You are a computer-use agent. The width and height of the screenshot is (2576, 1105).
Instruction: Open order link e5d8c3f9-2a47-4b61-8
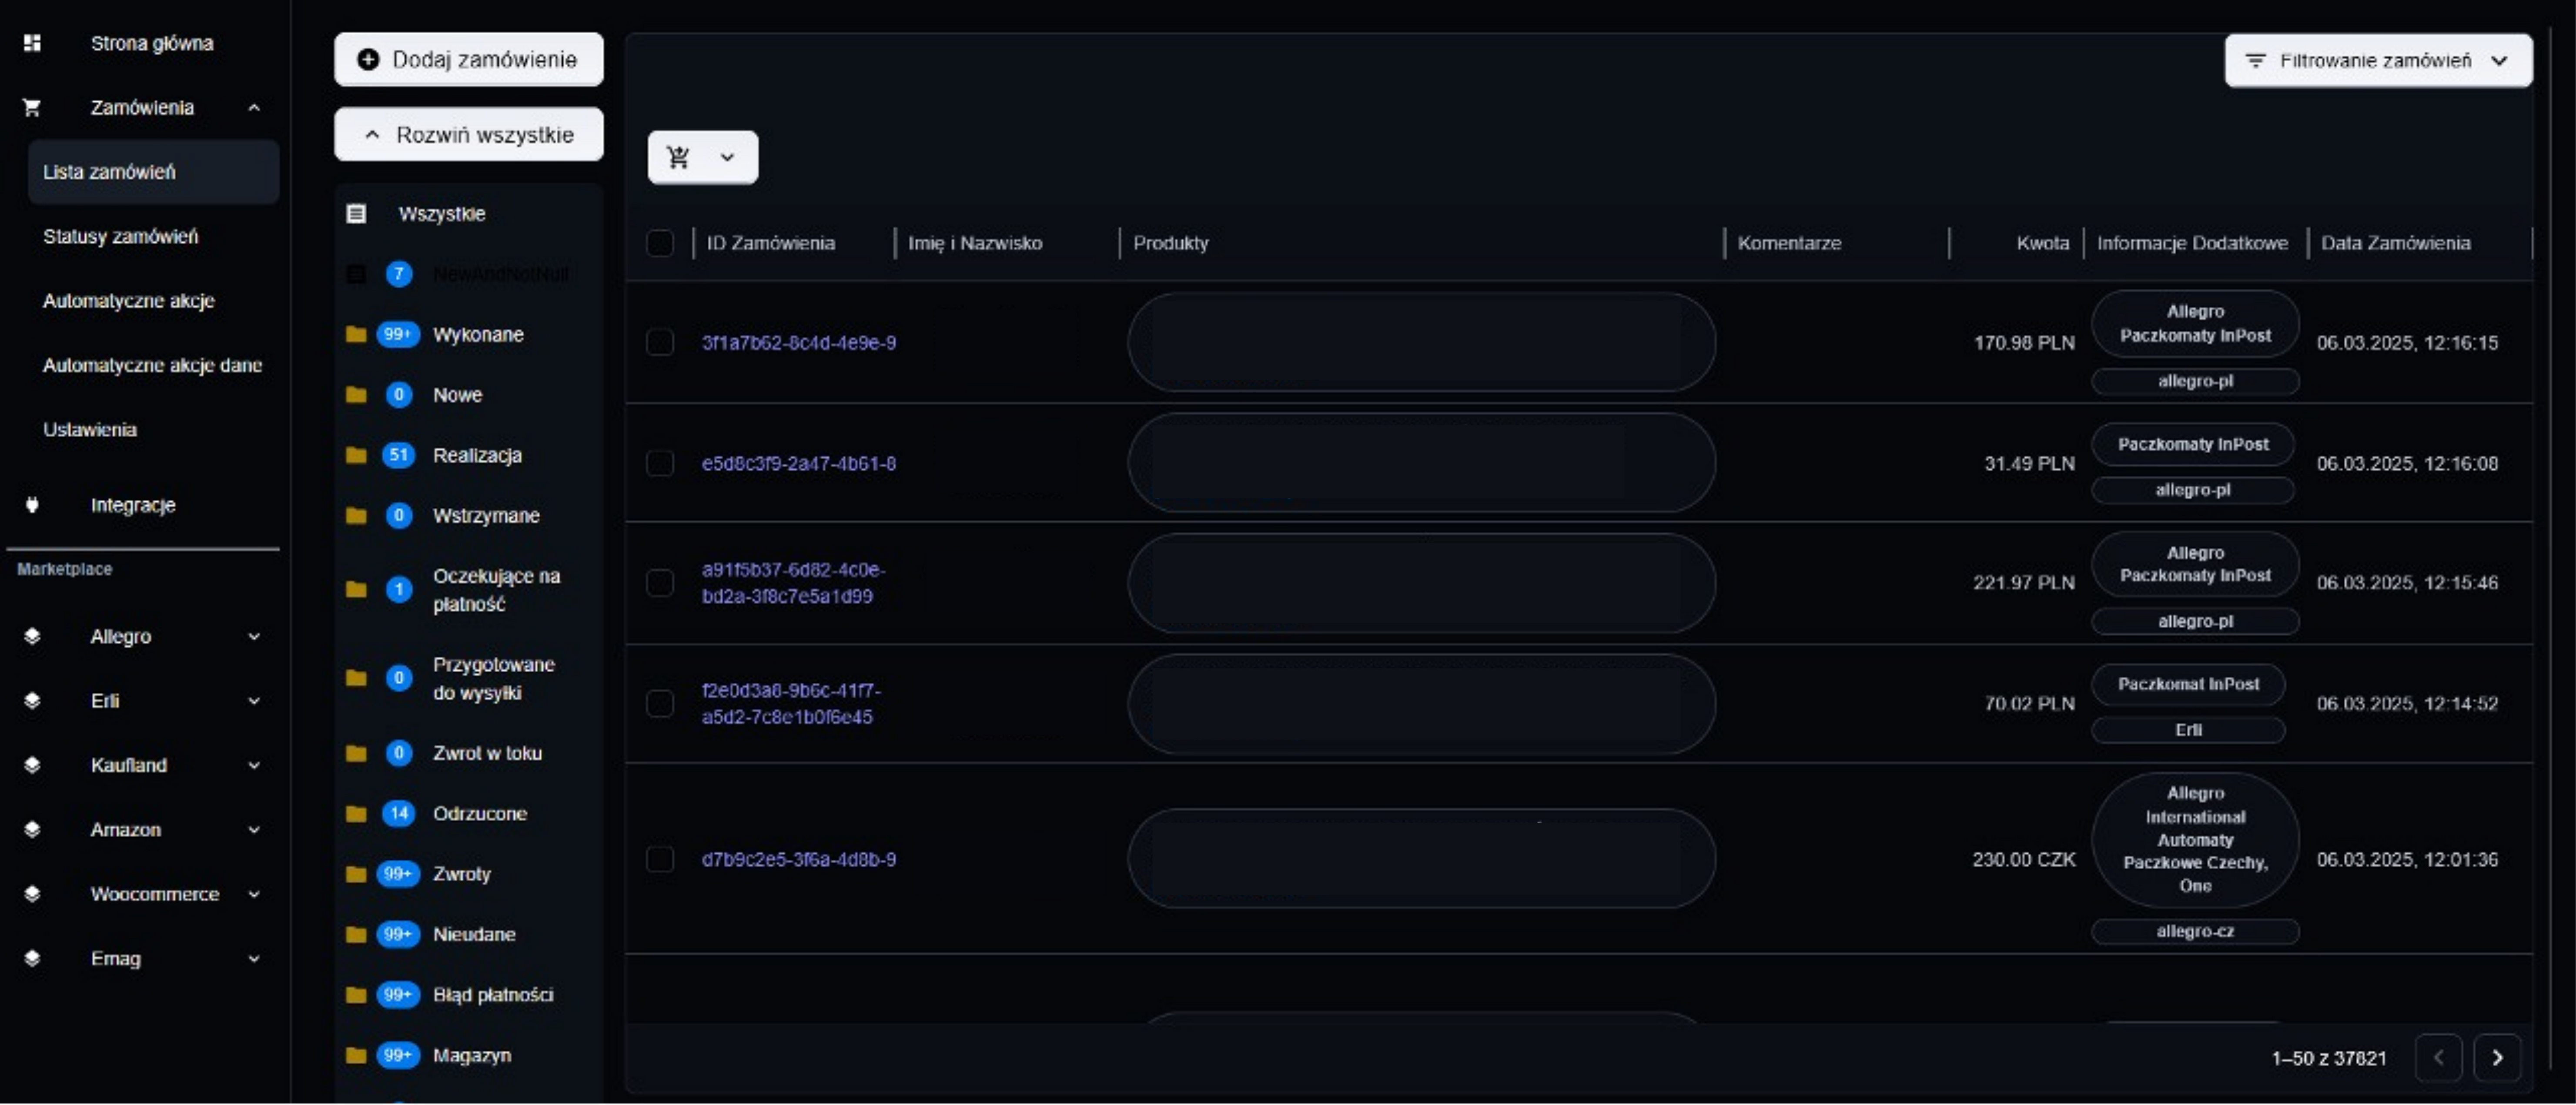pyautogui.click(x=799, y=463)
